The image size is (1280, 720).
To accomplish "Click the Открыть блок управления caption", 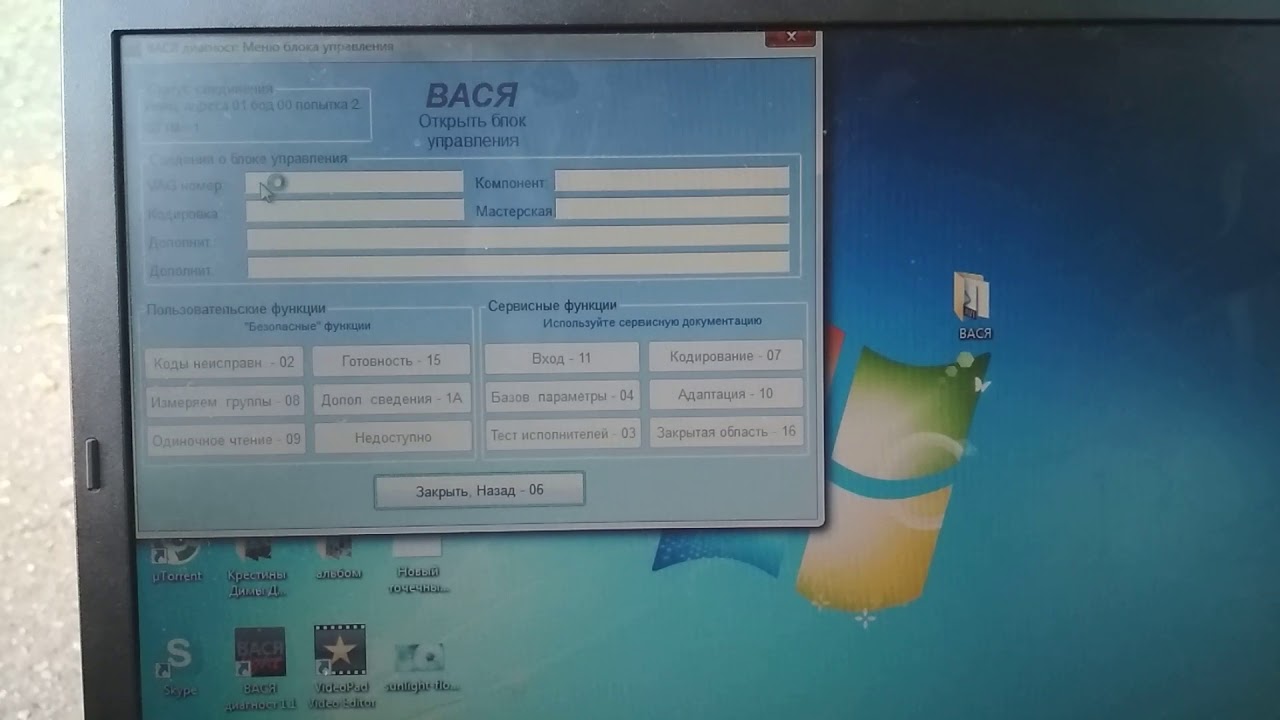I will pyautogui.click(x=472, y=131).
